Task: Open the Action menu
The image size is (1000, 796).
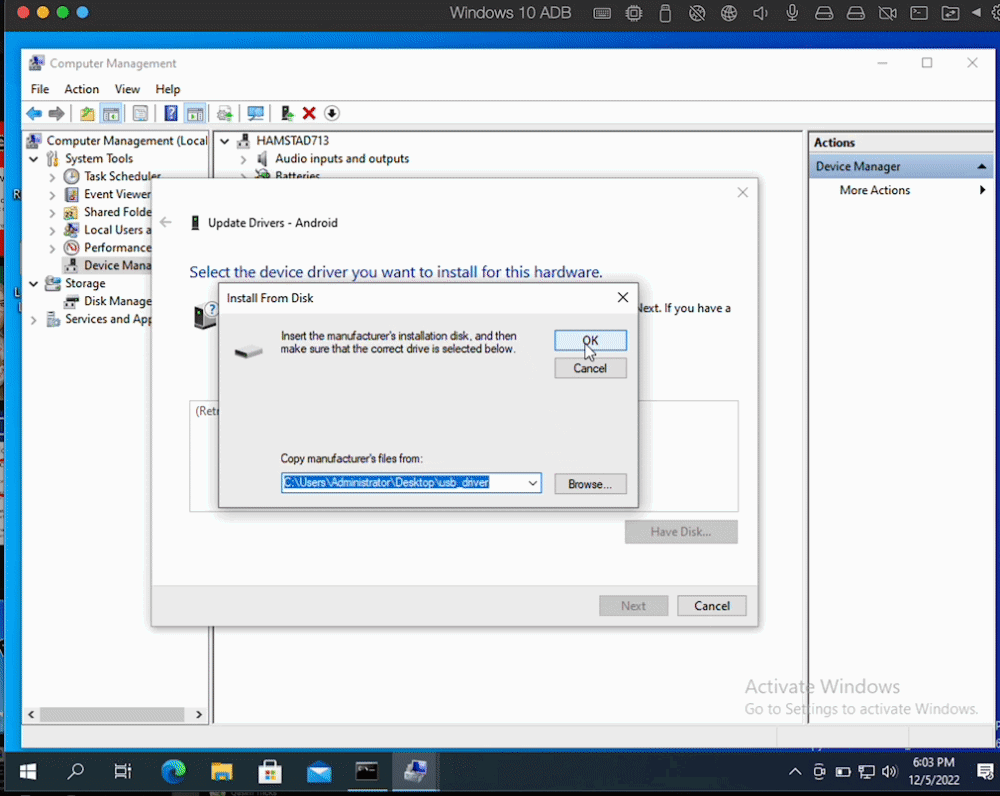Action: tap(82, 89)
